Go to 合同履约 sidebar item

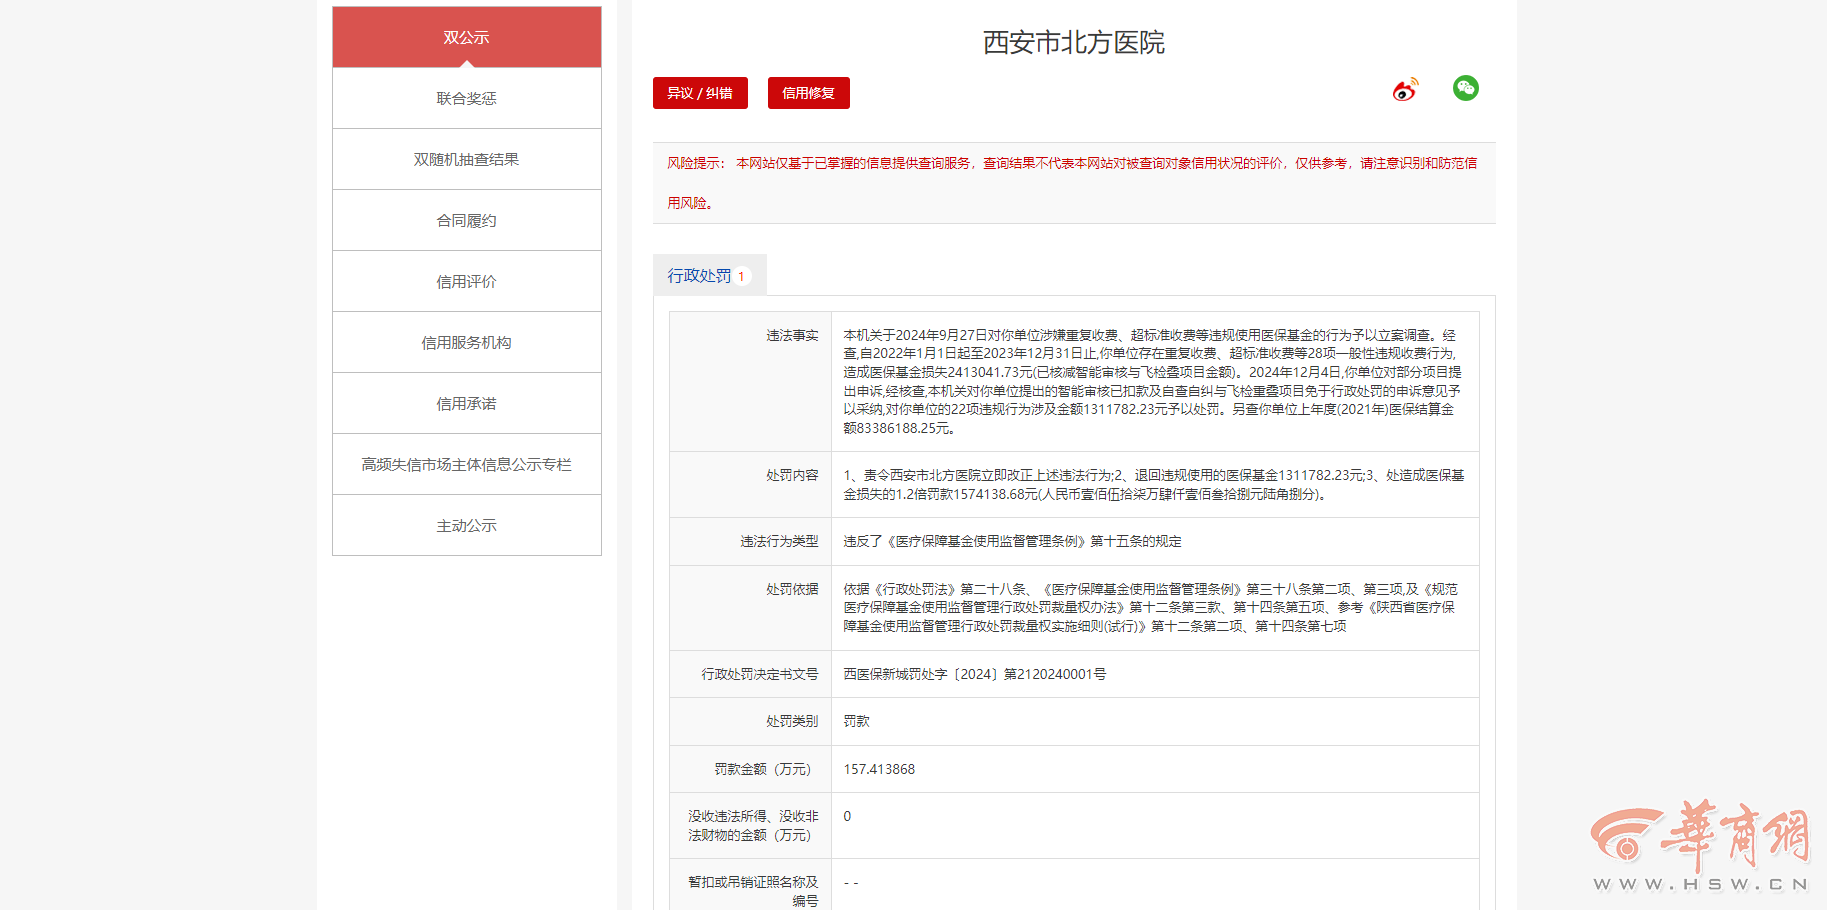click(x=467, y=220)
